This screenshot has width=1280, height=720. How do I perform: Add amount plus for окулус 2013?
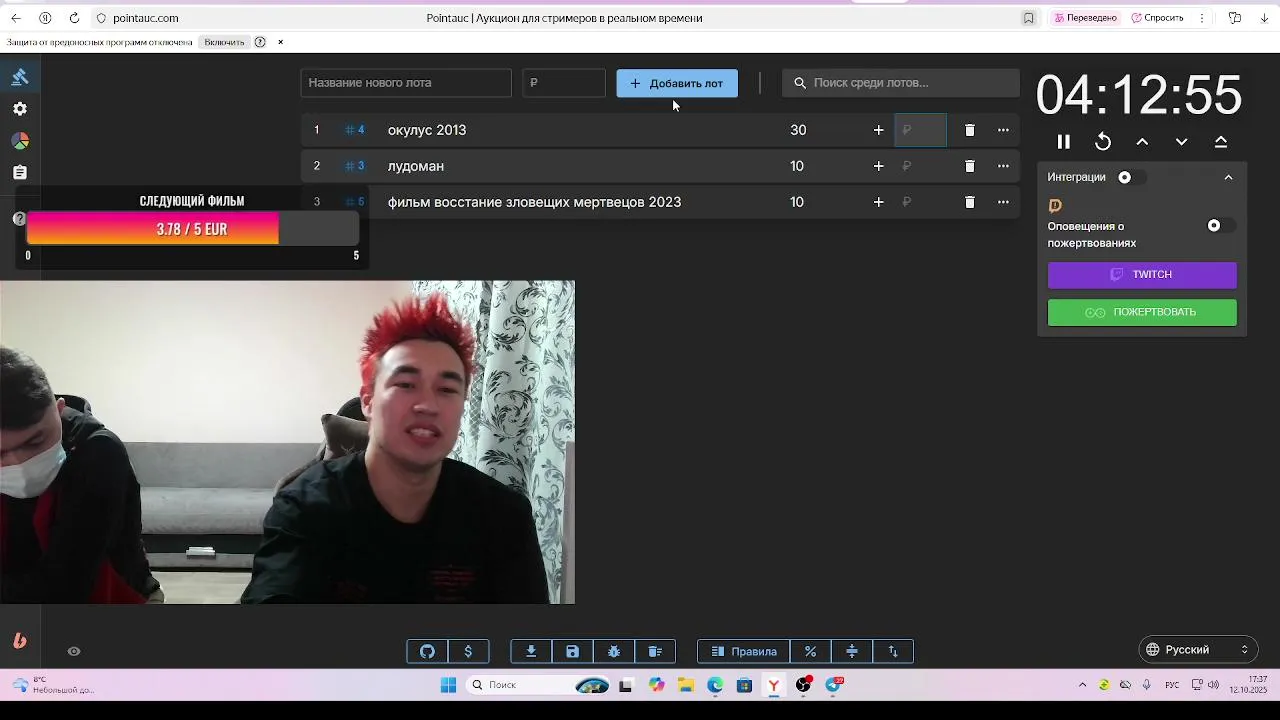[x=878, y=130]
